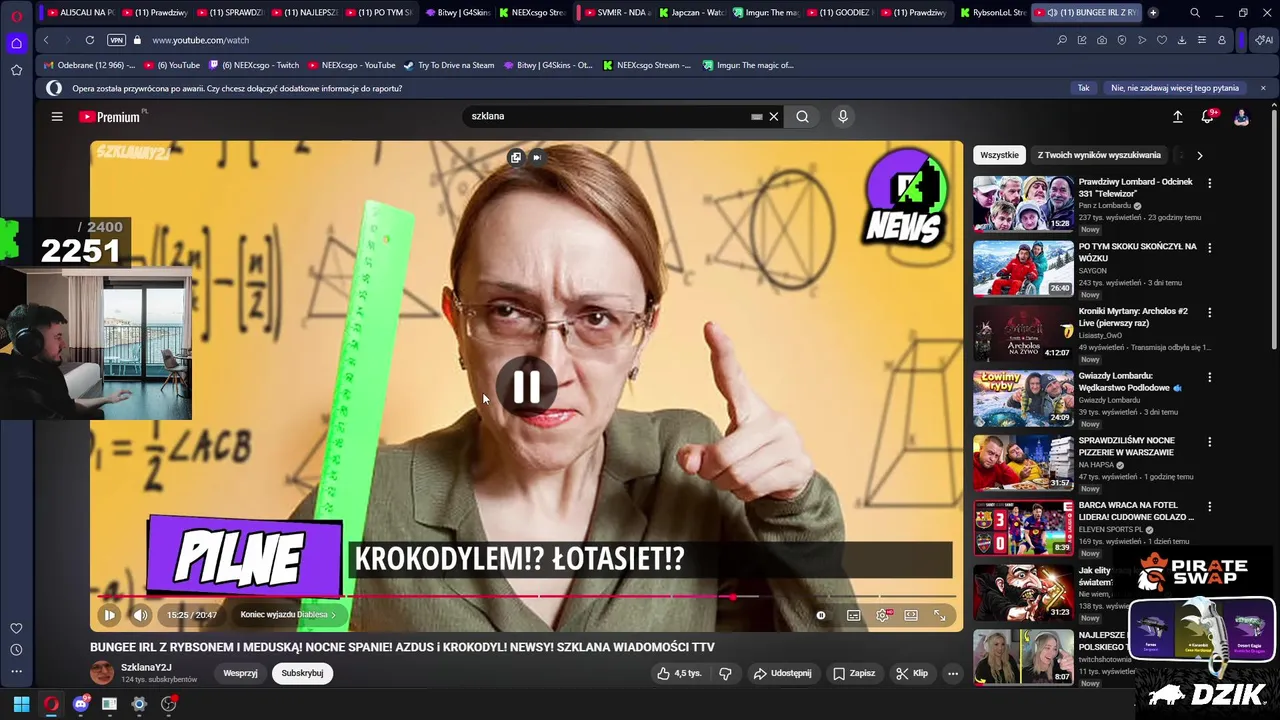Open the SzklanaY2J channel avatar
The width and height of the screenshot is (1280, 720).
tap(102, 673)
